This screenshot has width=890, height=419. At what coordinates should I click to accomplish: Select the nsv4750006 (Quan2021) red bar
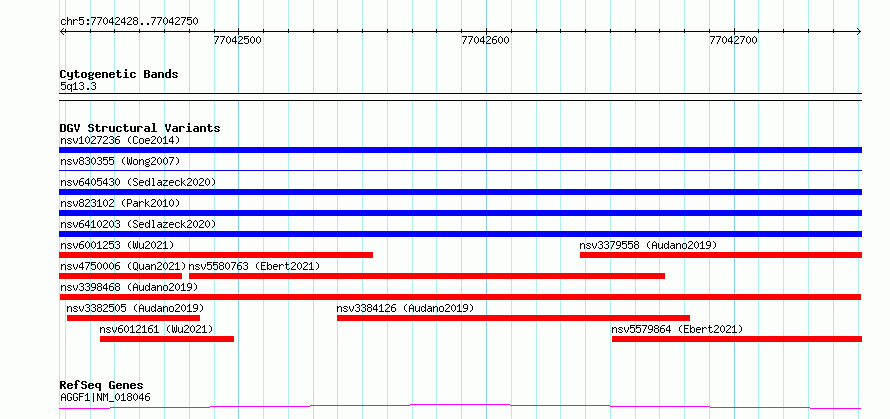tap(120, 276)
